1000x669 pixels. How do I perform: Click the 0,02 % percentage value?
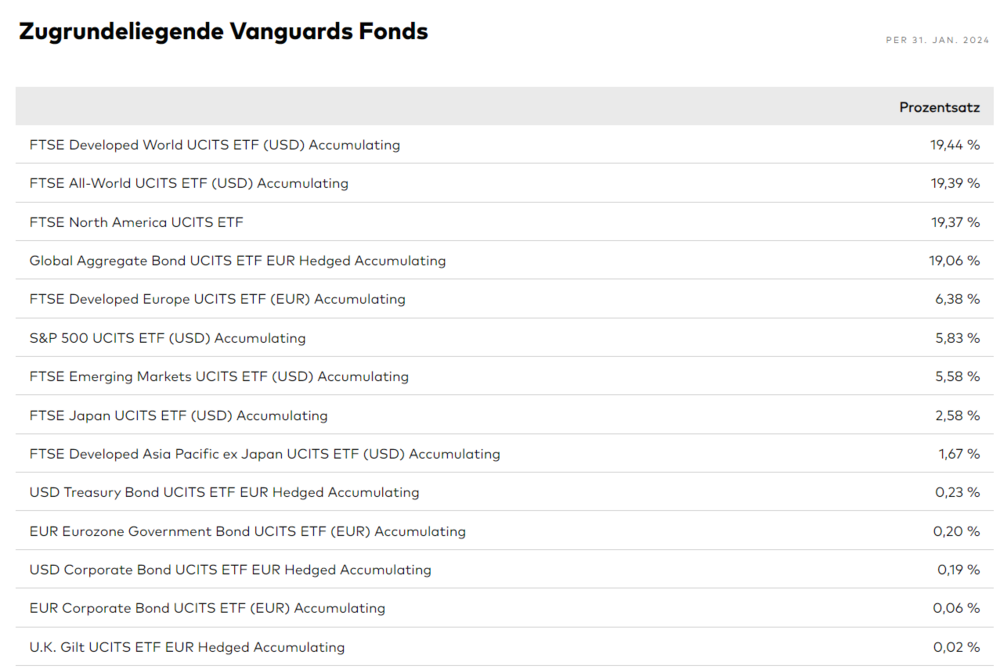tap(956, 647)
